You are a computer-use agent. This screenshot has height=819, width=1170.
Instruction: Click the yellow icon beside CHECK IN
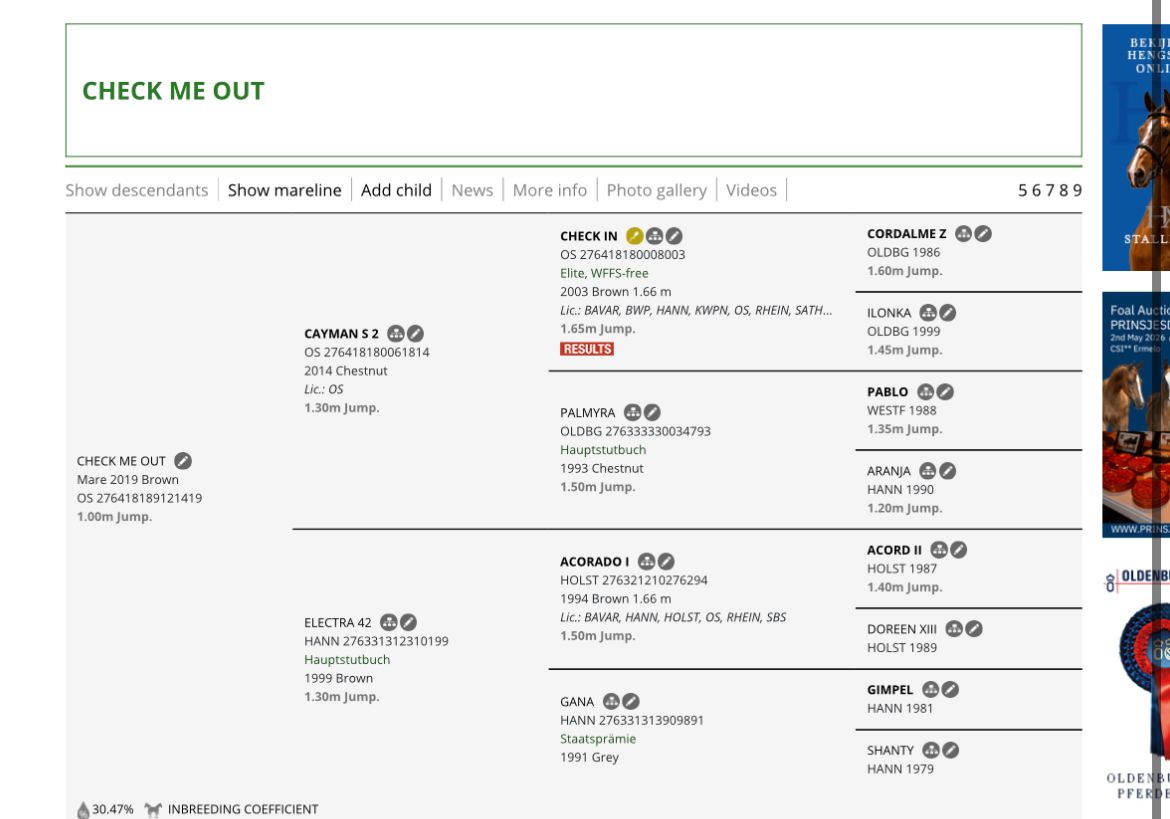pyautogui.click(x=634, y=236)
